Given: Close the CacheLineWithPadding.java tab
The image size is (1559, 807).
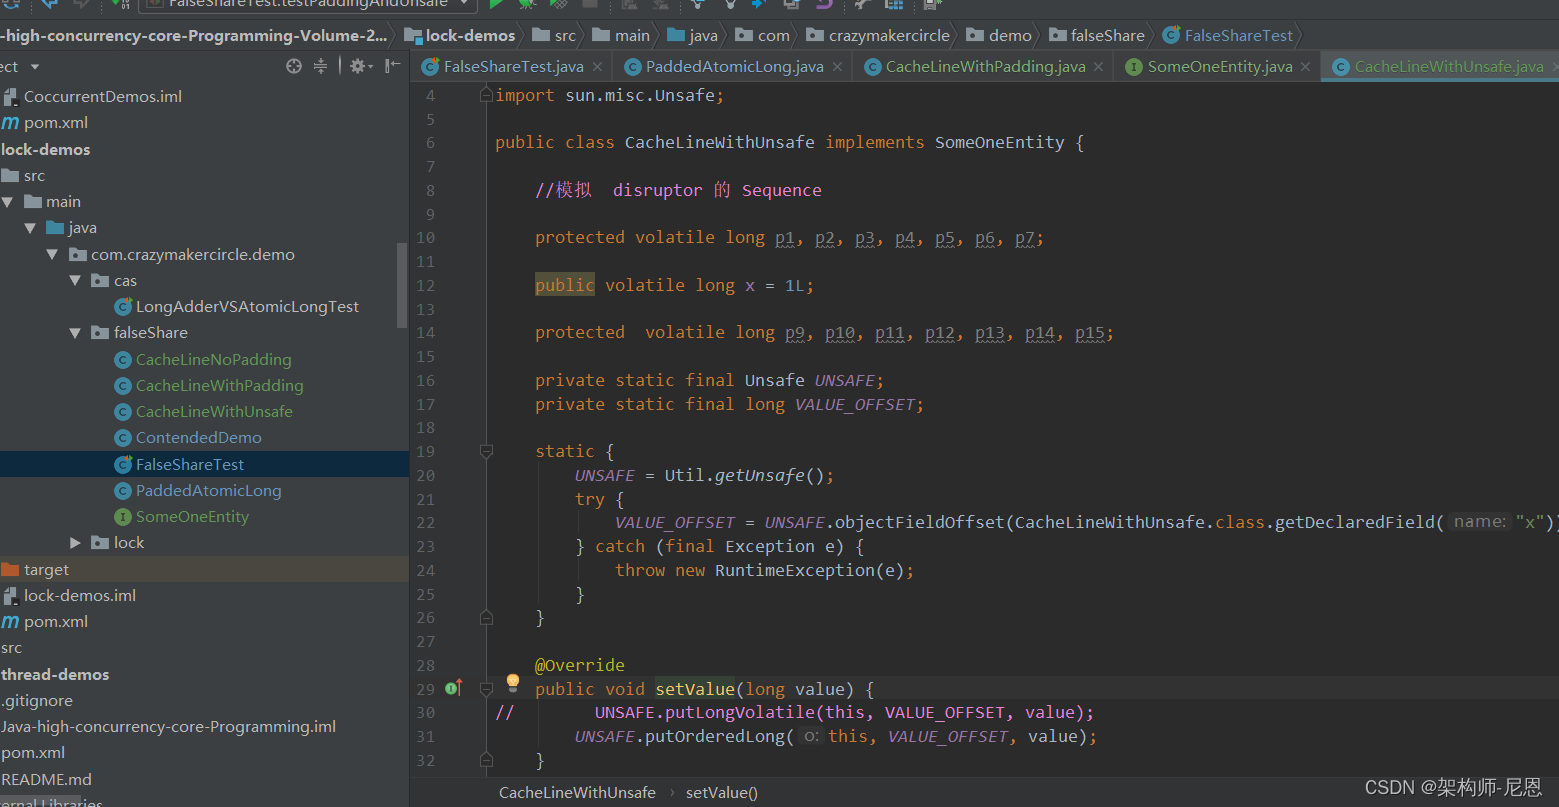Looking at the screenshot, I should point(1098,67).
